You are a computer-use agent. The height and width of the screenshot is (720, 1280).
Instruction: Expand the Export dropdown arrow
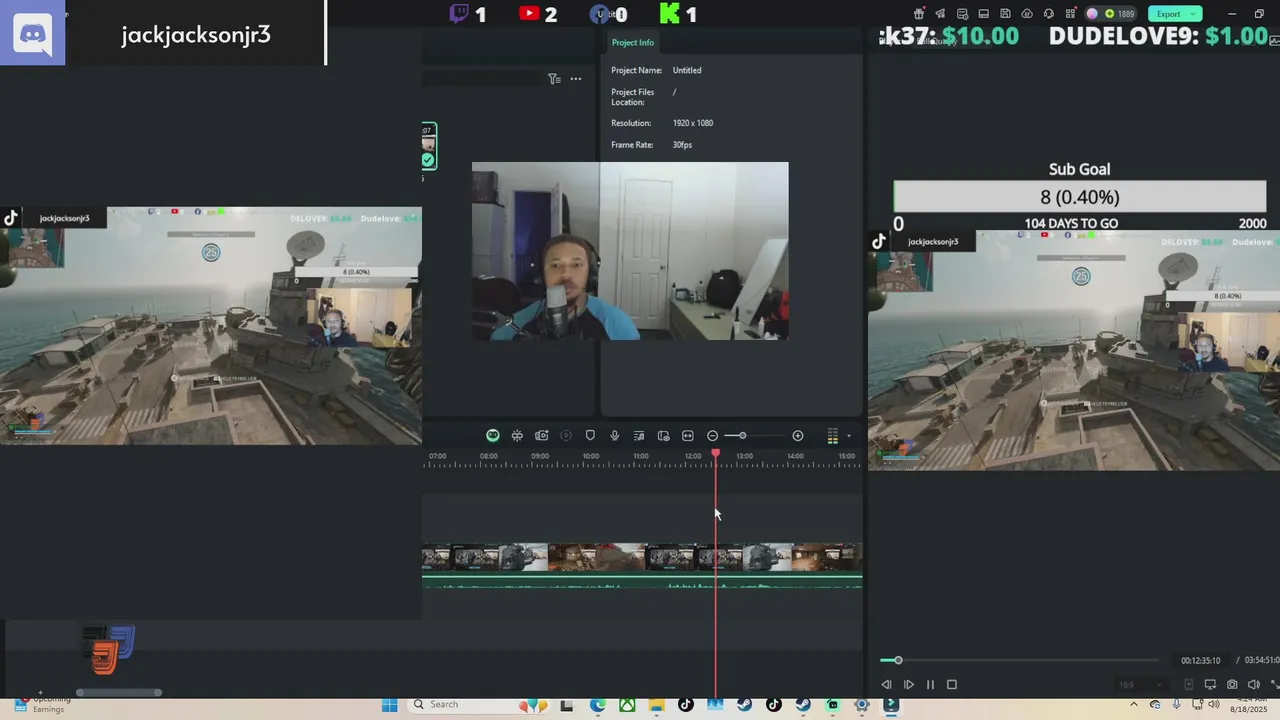(1193, 14)
